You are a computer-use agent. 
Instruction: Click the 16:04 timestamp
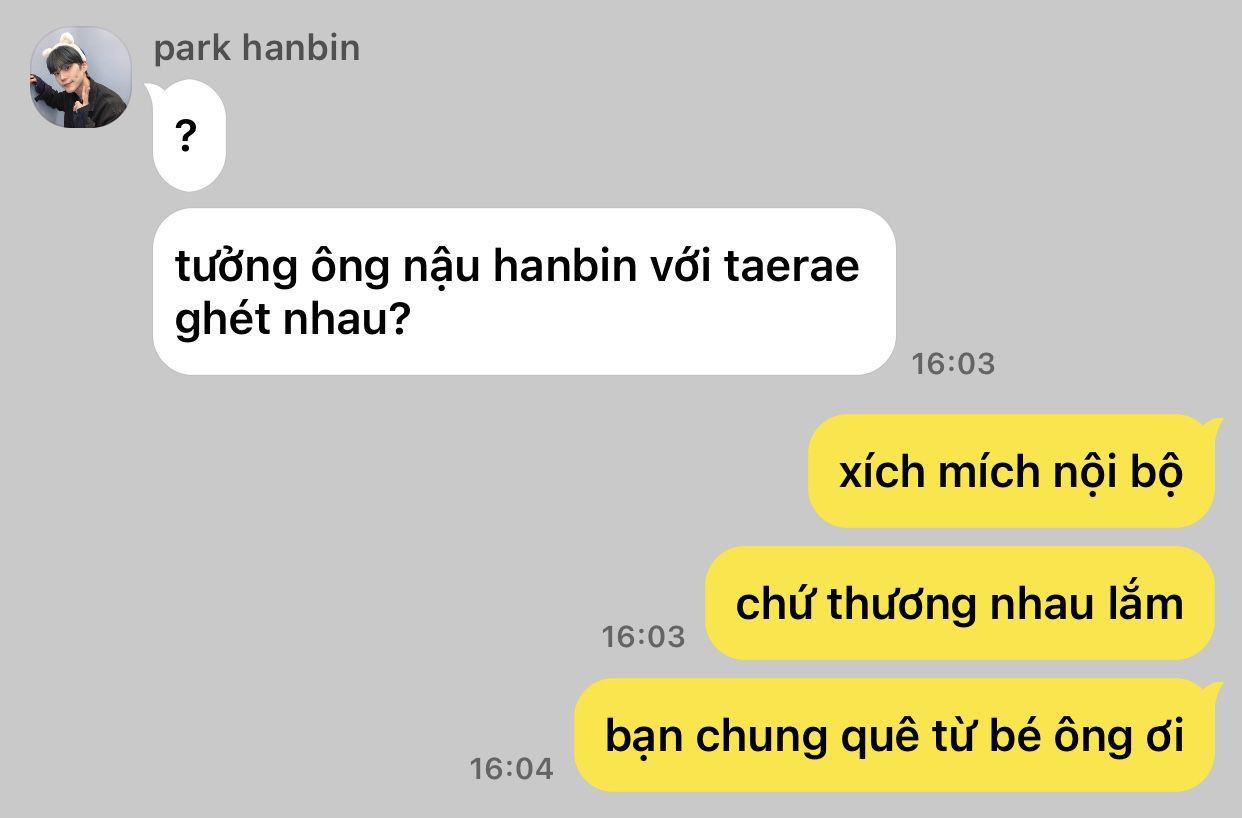(x=511, y=768)
